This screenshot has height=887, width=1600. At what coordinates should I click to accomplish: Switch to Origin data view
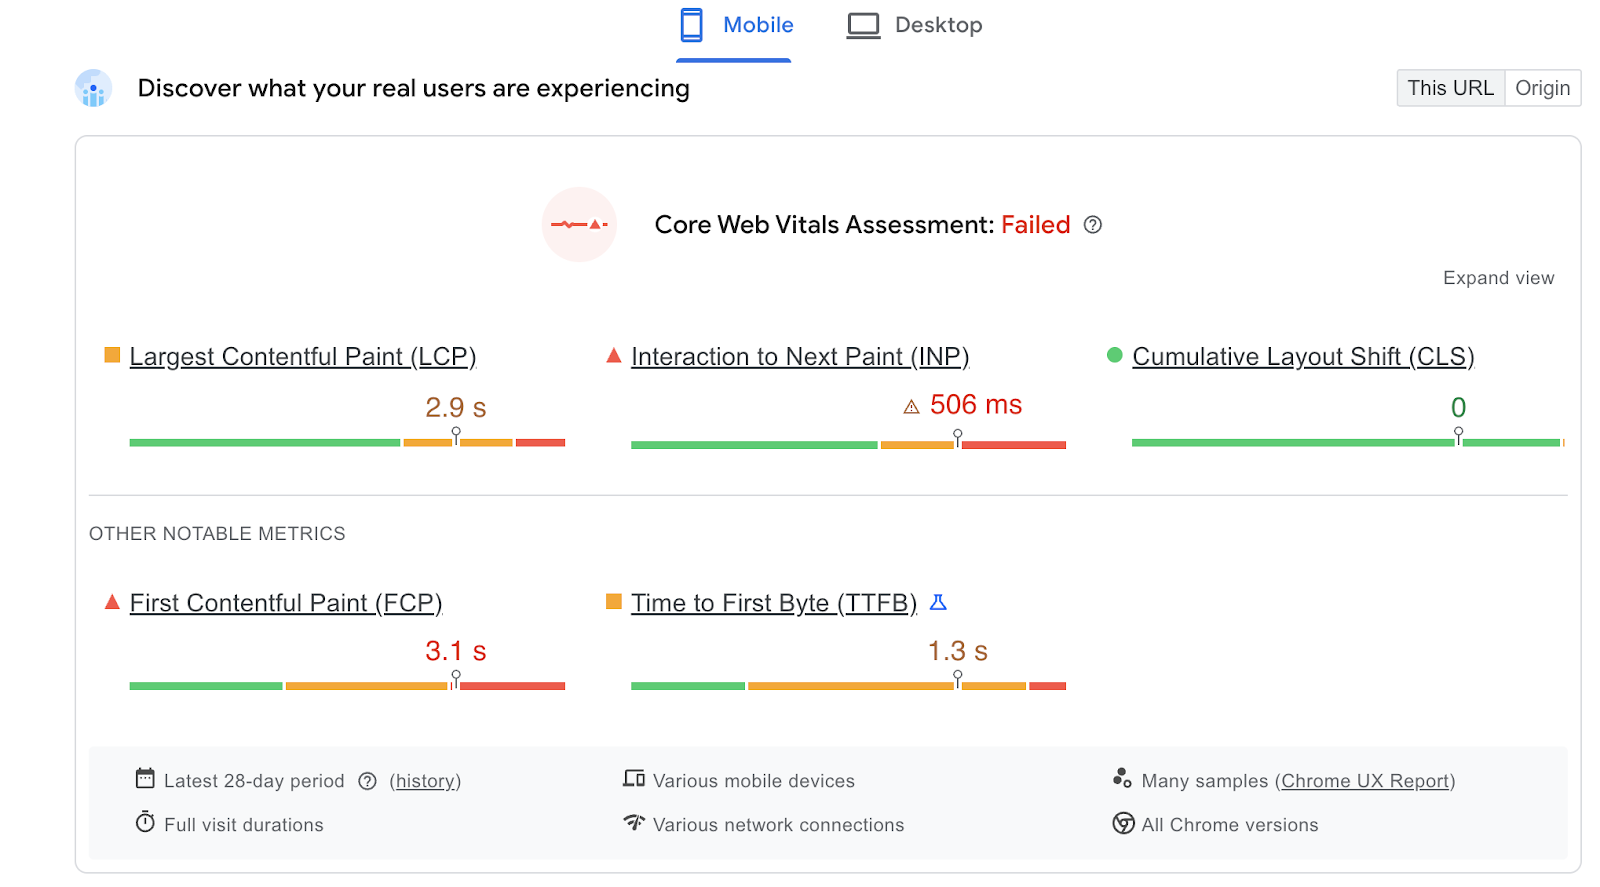(1542, 88)
